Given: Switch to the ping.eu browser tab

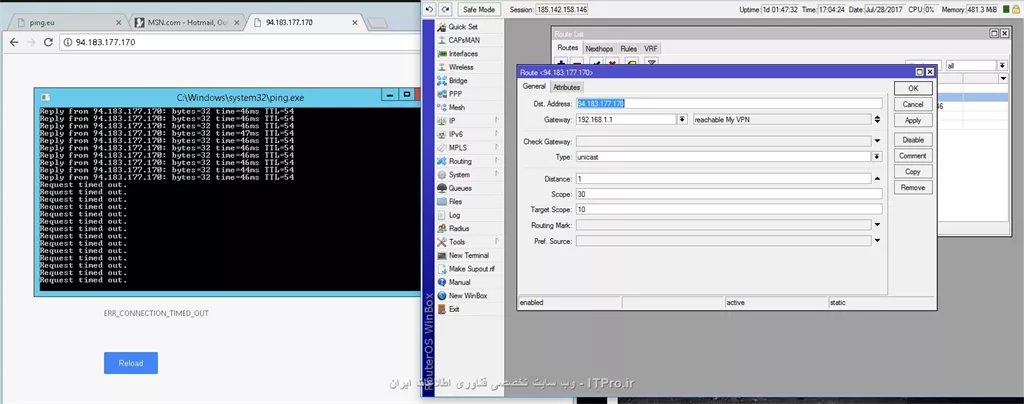Looking at the screenshot, I should click(69, 22).
